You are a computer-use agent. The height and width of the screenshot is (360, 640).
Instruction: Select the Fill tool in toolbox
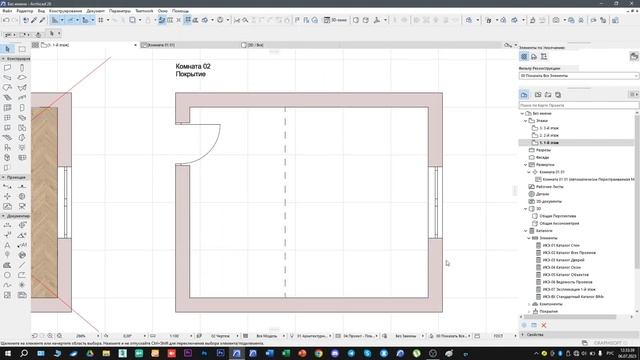[x=7, y=265]
